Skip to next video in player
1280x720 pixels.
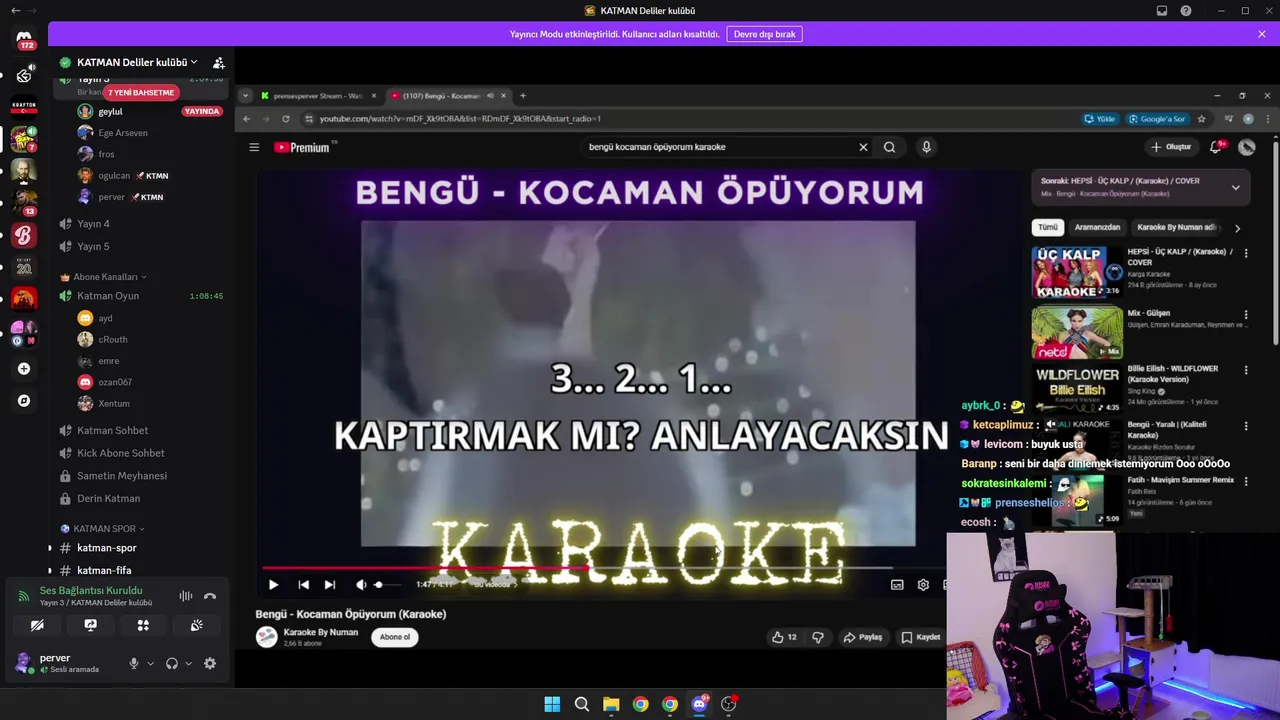click(x=330, y=585)
